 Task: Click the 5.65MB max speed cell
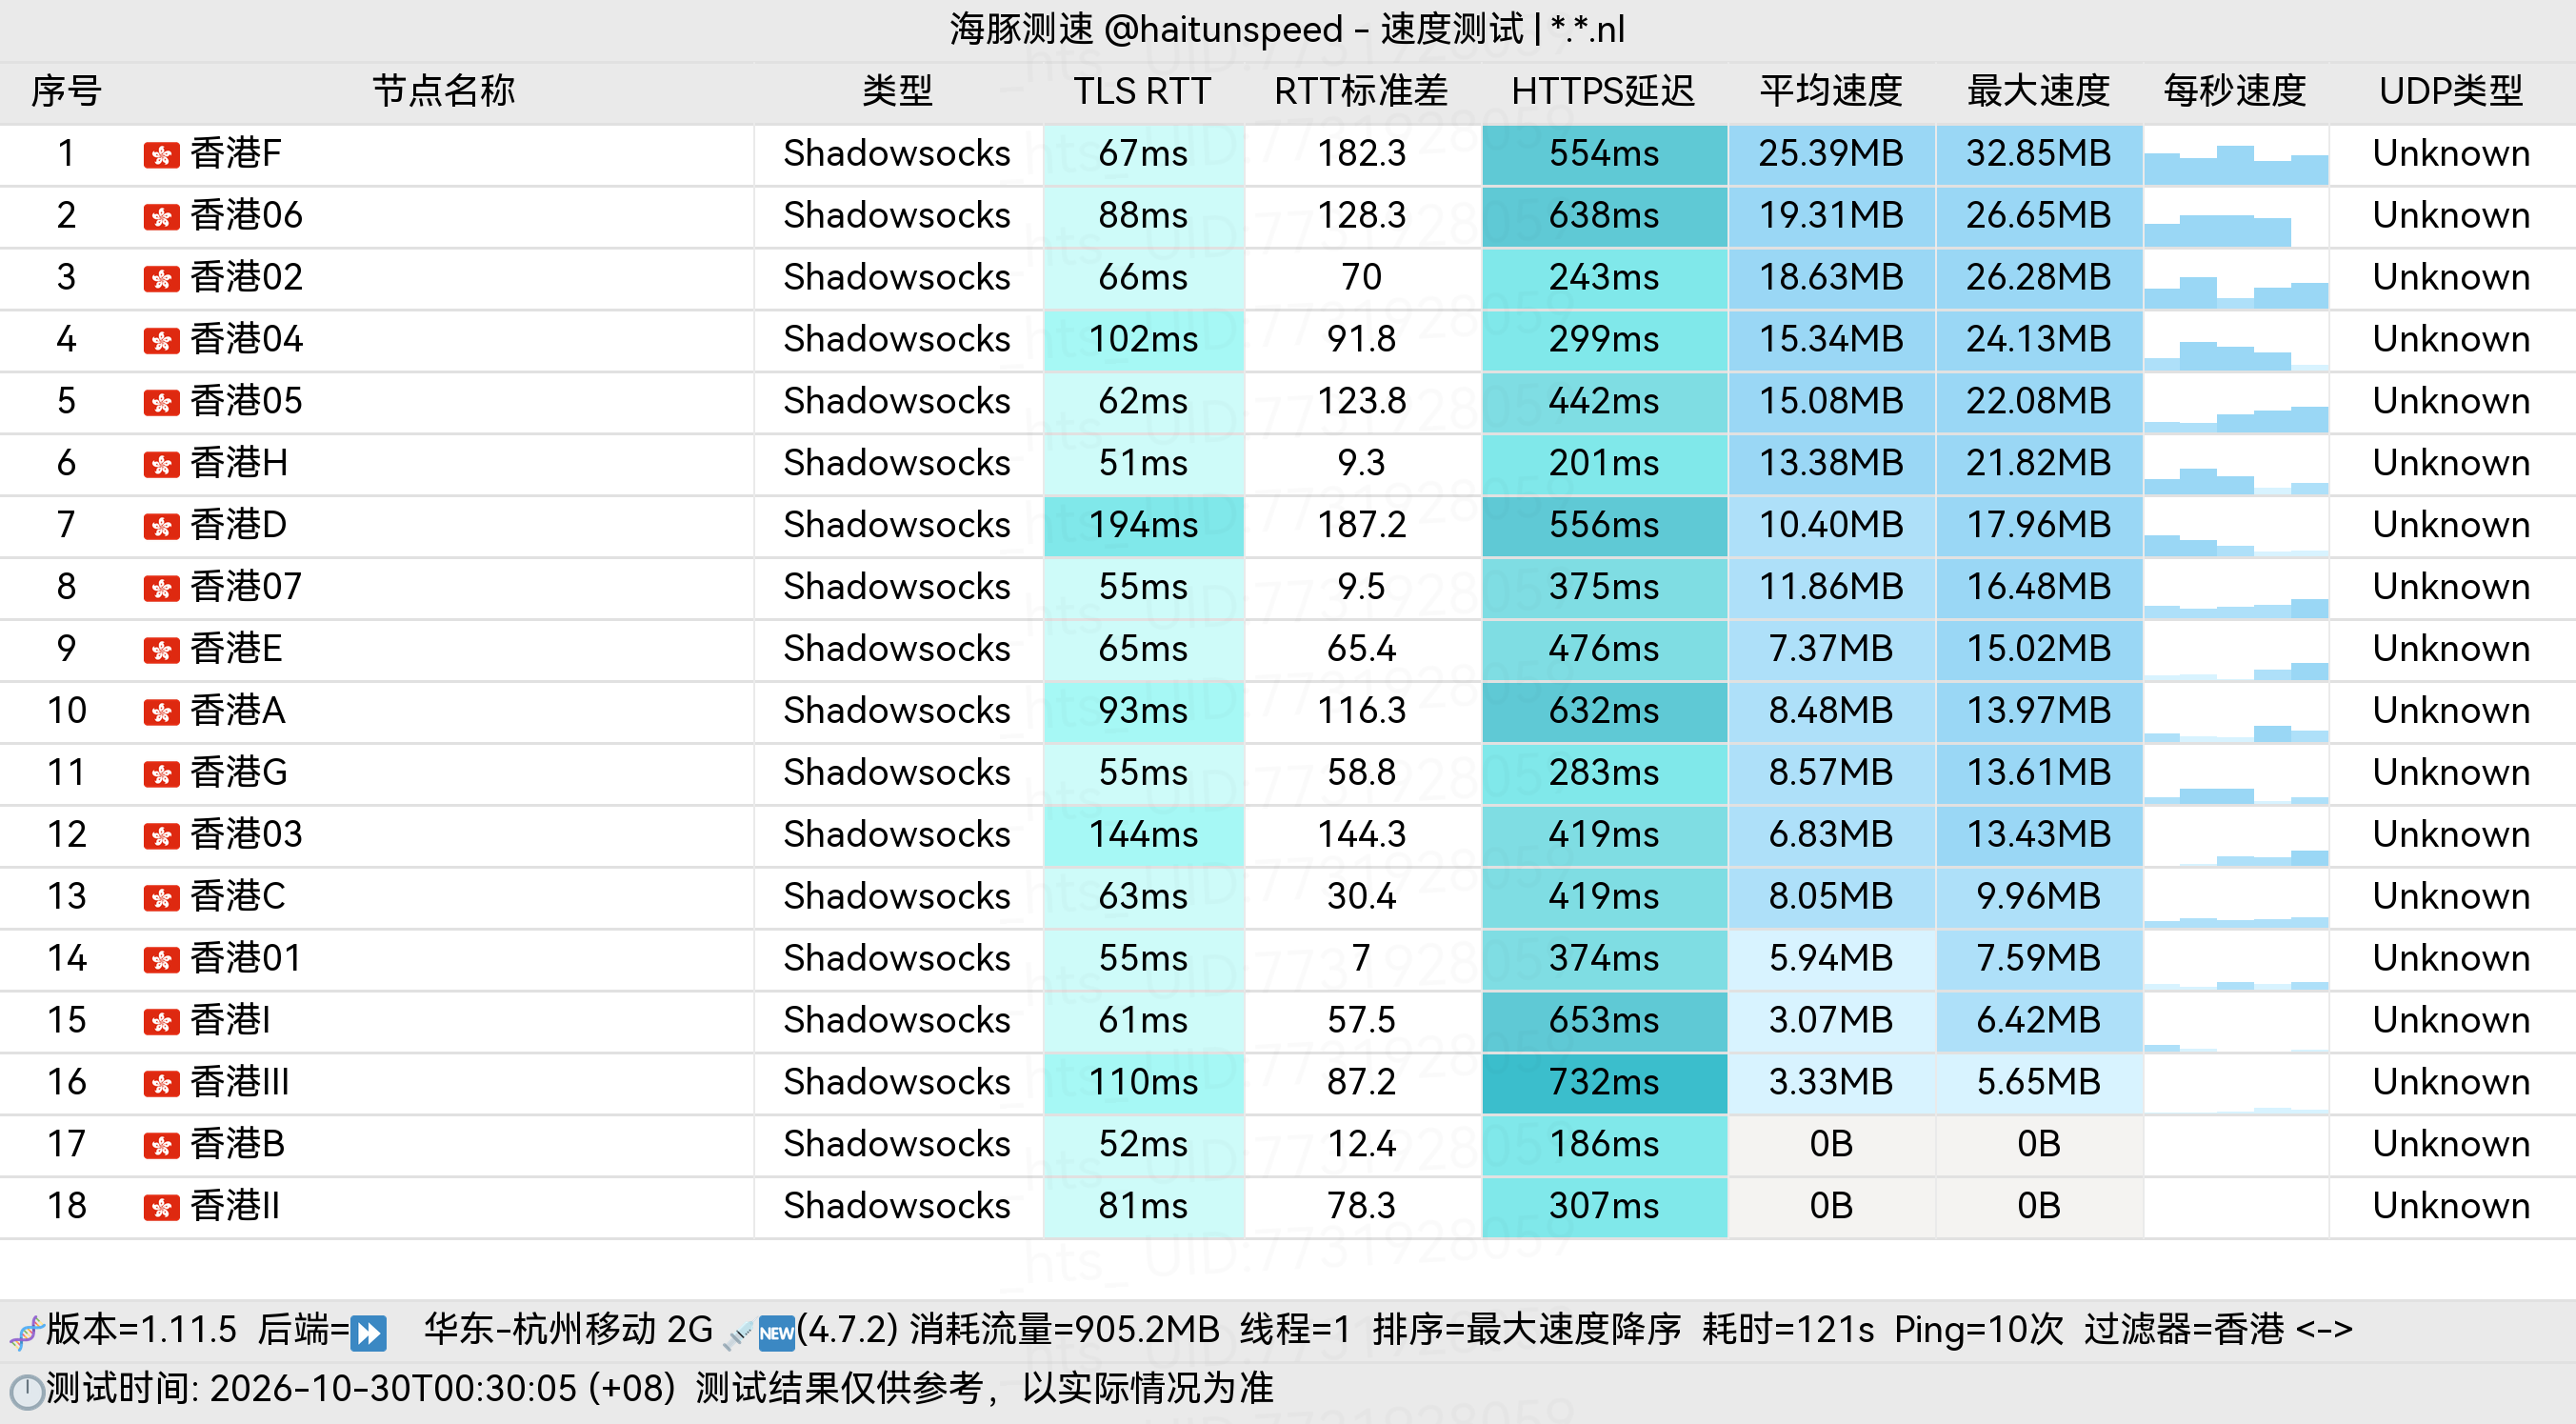click(x=2038, y=1082)
